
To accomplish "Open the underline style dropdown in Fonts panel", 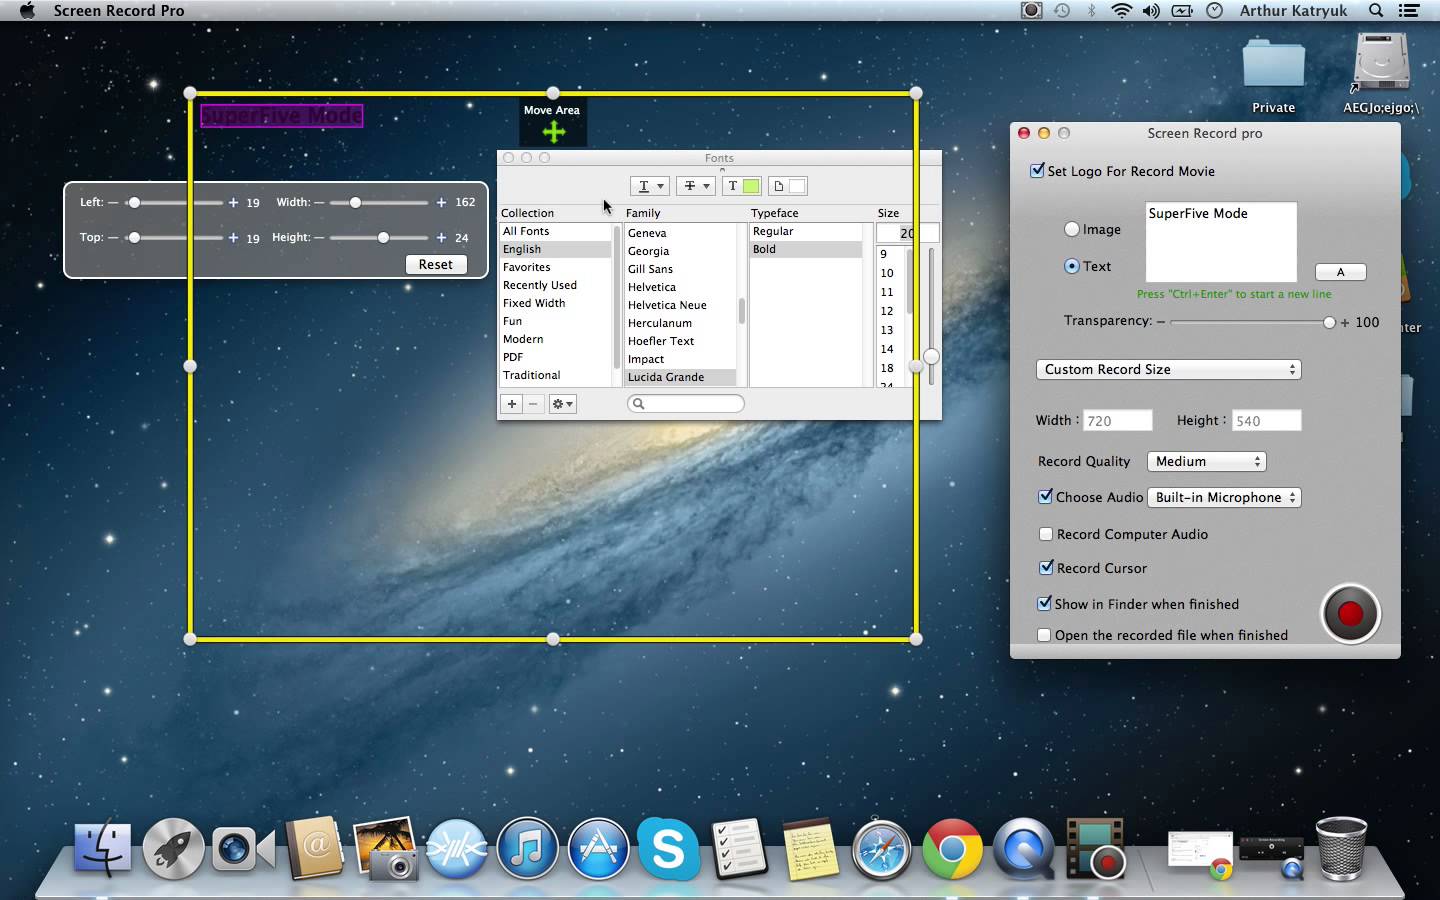I will (649, 186).
